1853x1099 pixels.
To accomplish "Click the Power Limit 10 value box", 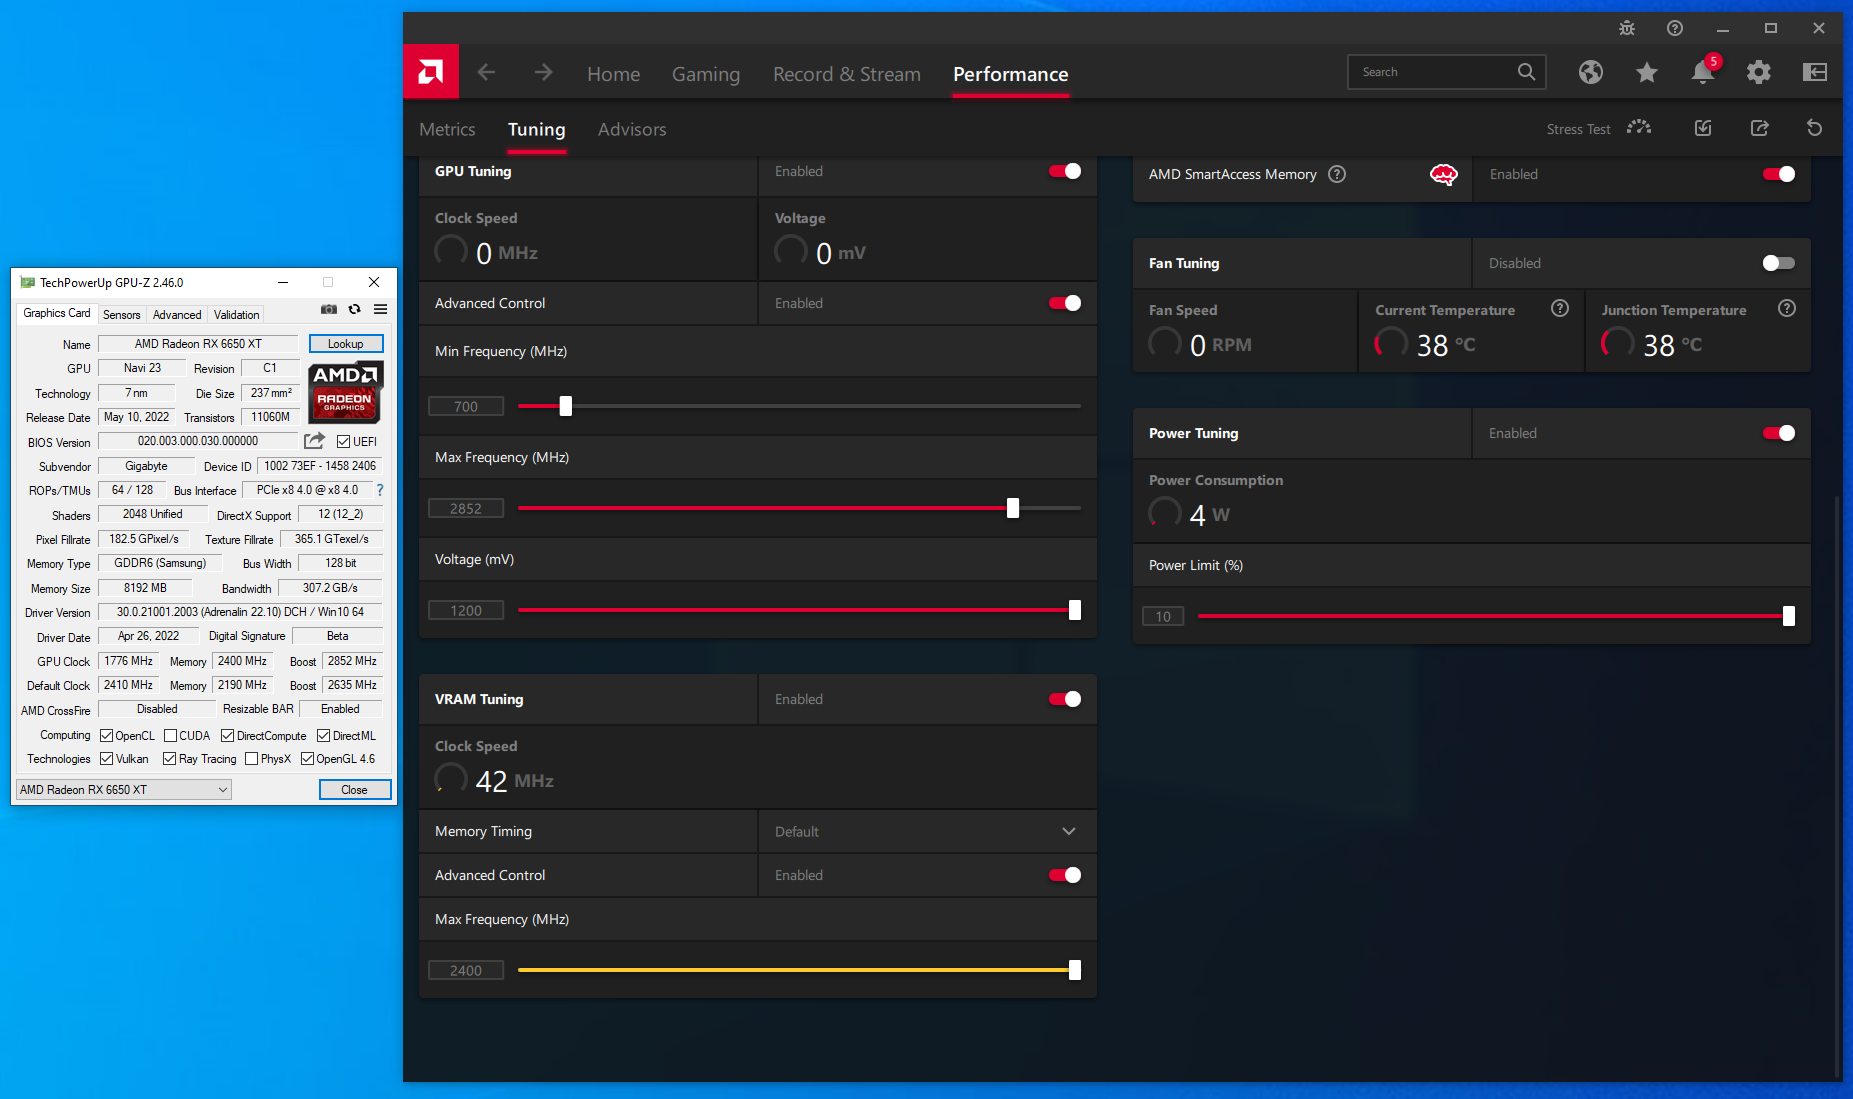I will (x=1163, y=616).
